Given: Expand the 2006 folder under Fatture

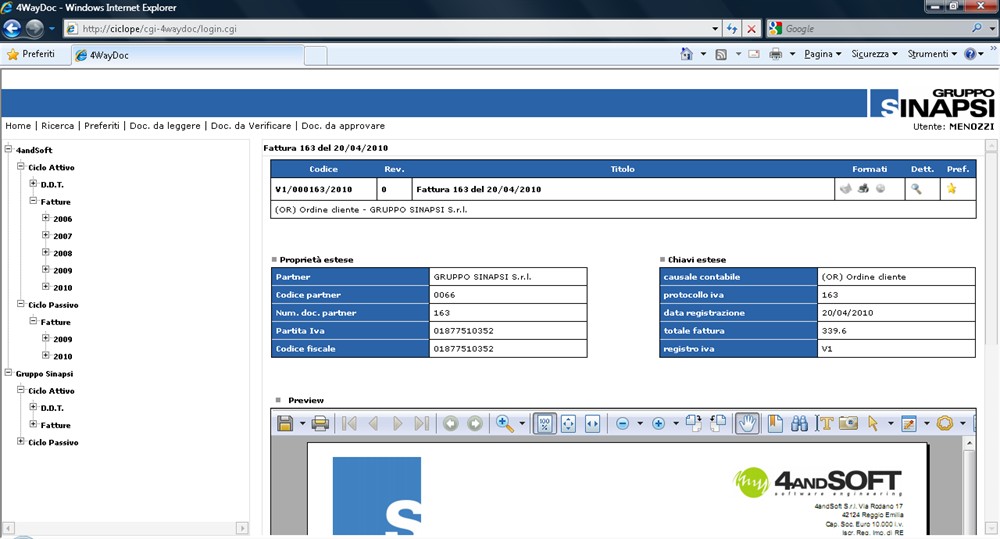Looking at the screenshot, I should (x=45, y=218).
